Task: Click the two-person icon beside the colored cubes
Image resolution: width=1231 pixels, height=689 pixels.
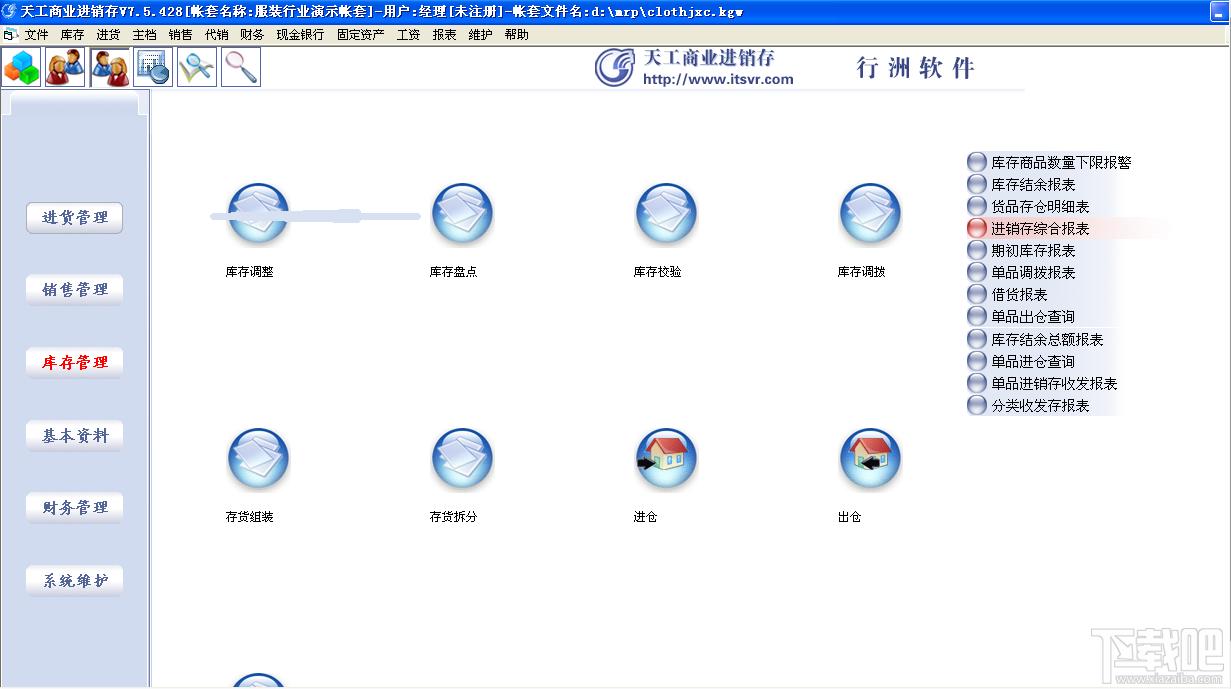Action: (x=65, y=67)
